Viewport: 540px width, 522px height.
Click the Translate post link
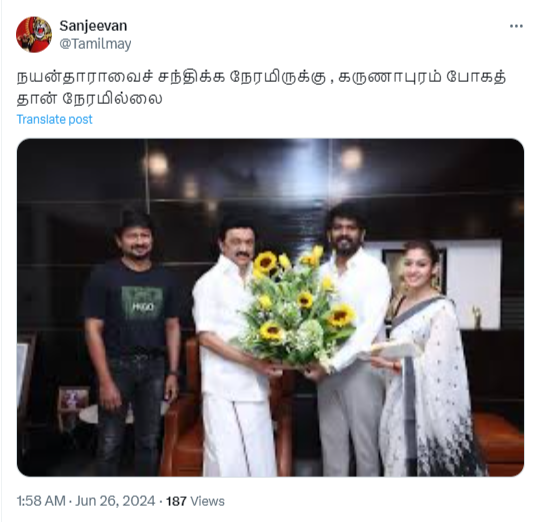[x=54, y=119]
